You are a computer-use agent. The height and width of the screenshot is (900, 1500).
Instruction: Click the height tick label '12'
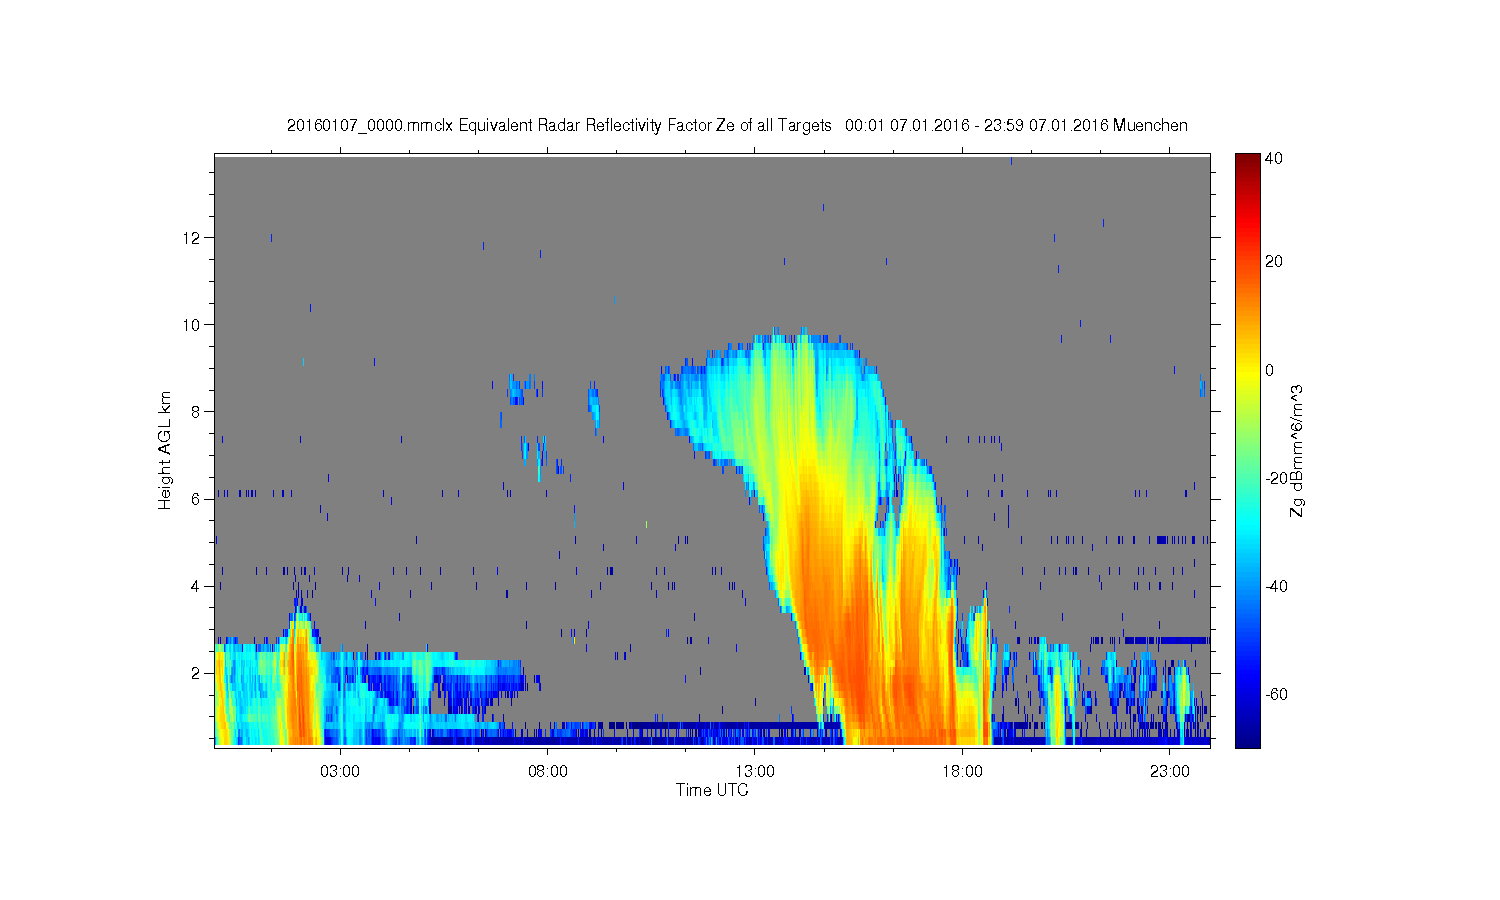click(x=193, y=238)
